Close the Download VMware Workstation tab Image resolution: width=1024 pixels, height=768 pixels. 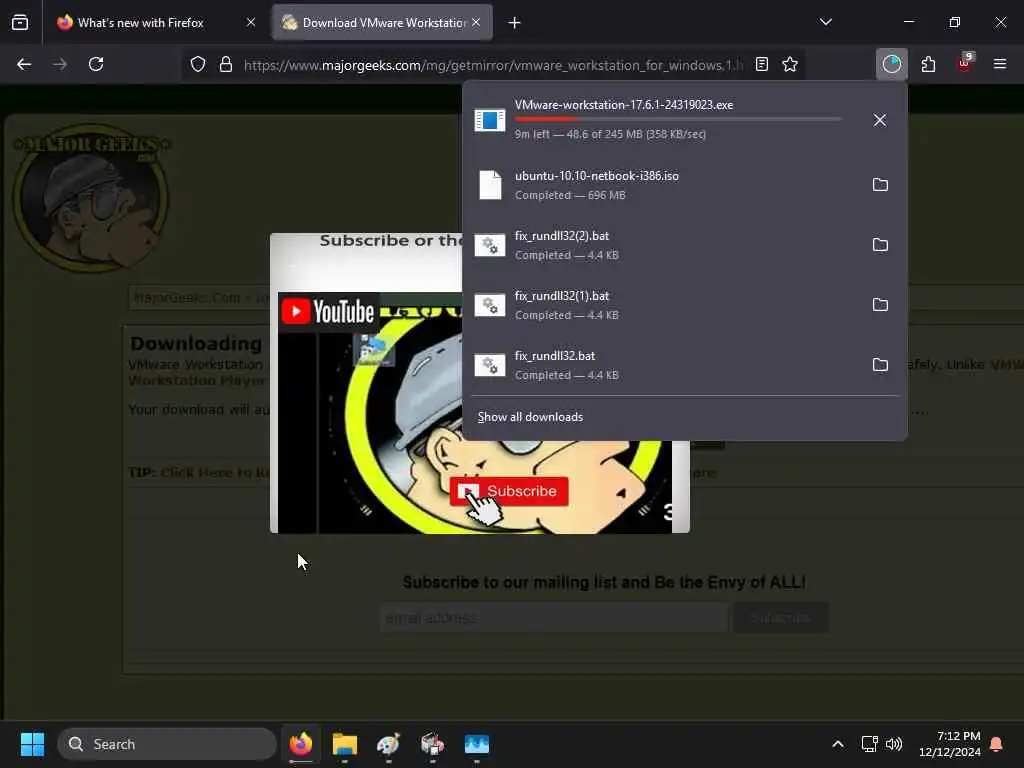pos(476,23)
